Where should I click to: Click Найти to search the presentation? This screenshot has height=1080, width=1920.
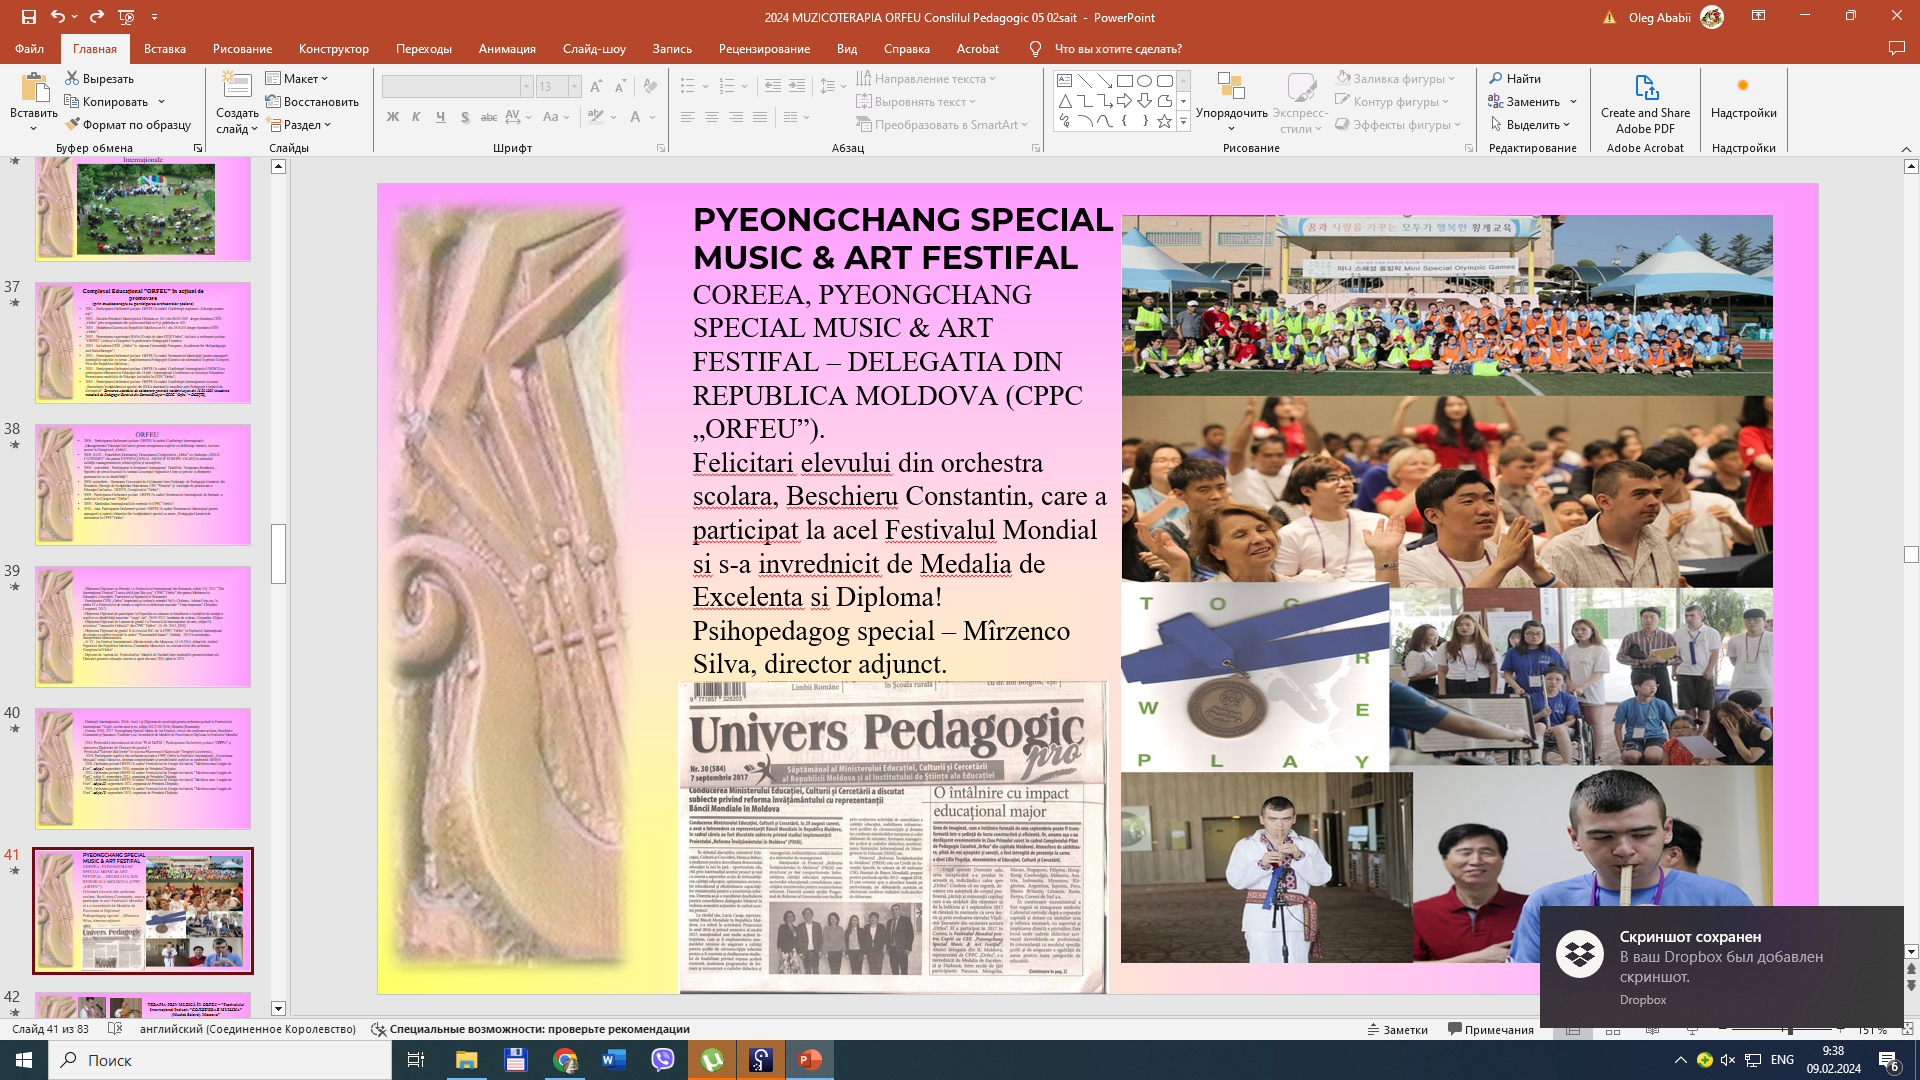tap(1515, 78)
